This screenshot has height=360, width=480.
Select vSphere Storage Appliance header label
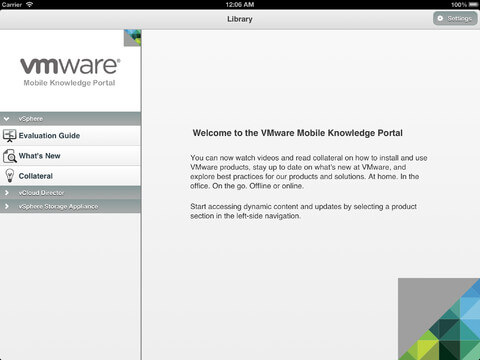click(58, 207)
